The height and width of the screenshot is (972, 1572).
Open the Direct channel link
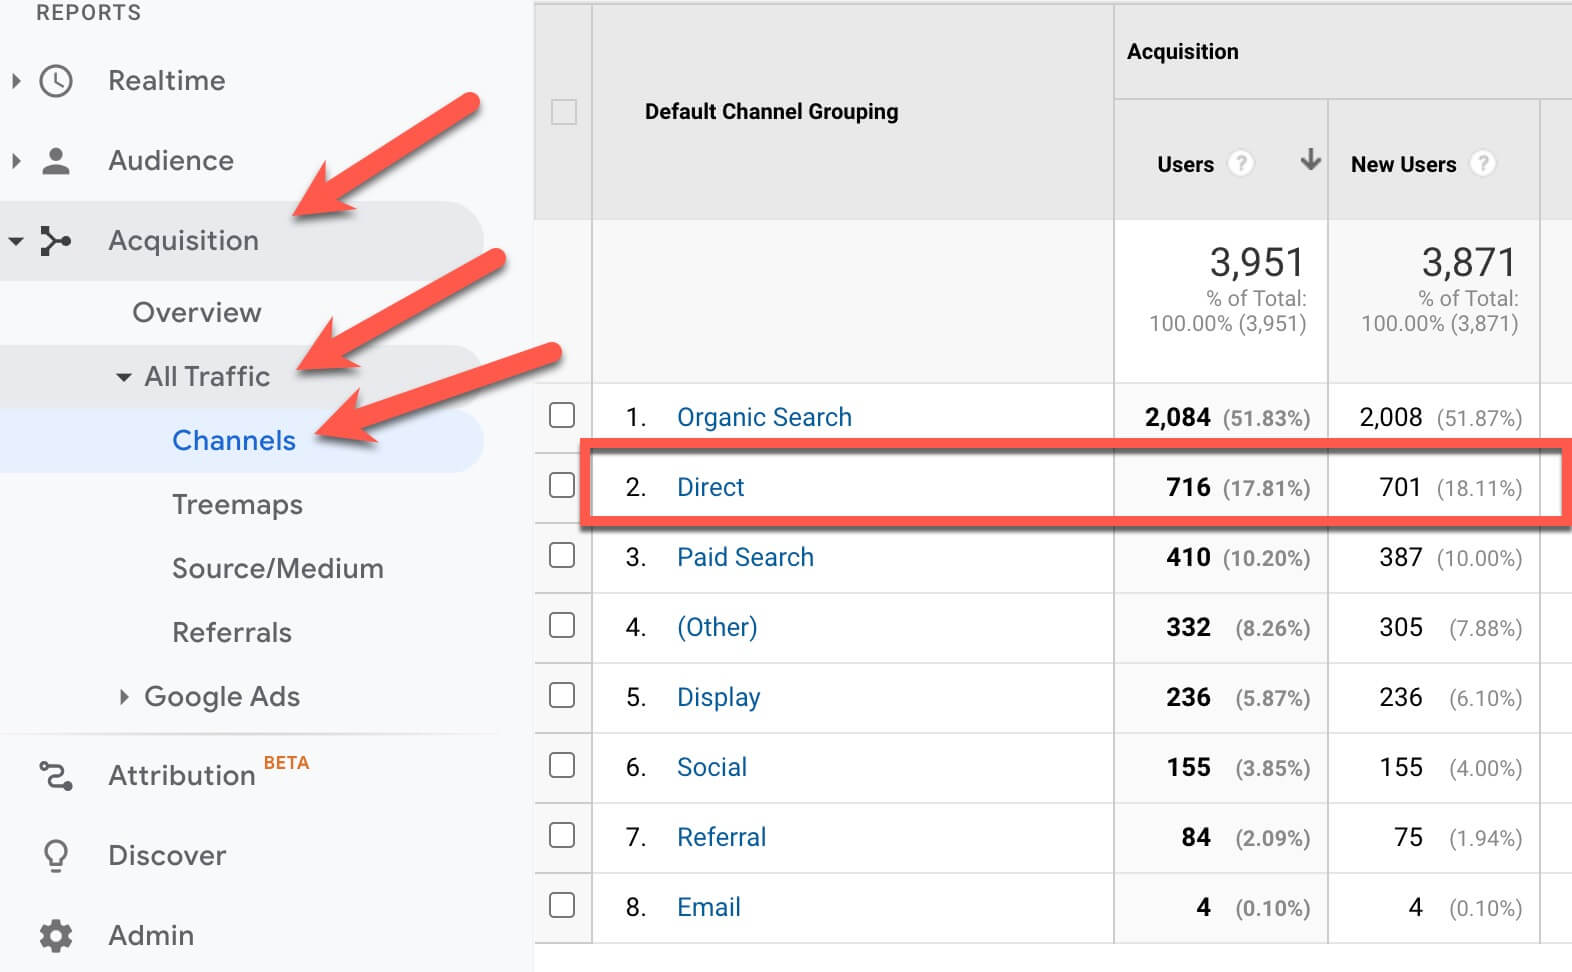[x=711, y=487]
